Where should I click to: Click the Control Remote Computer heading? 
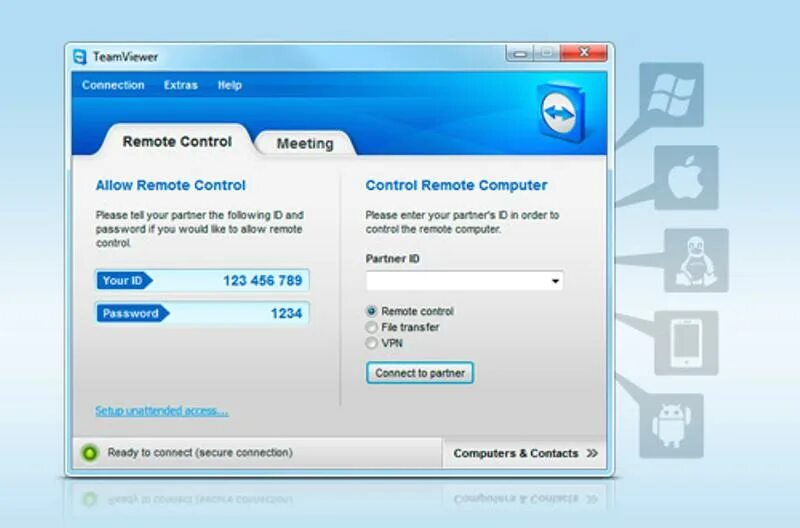[456, 185]
